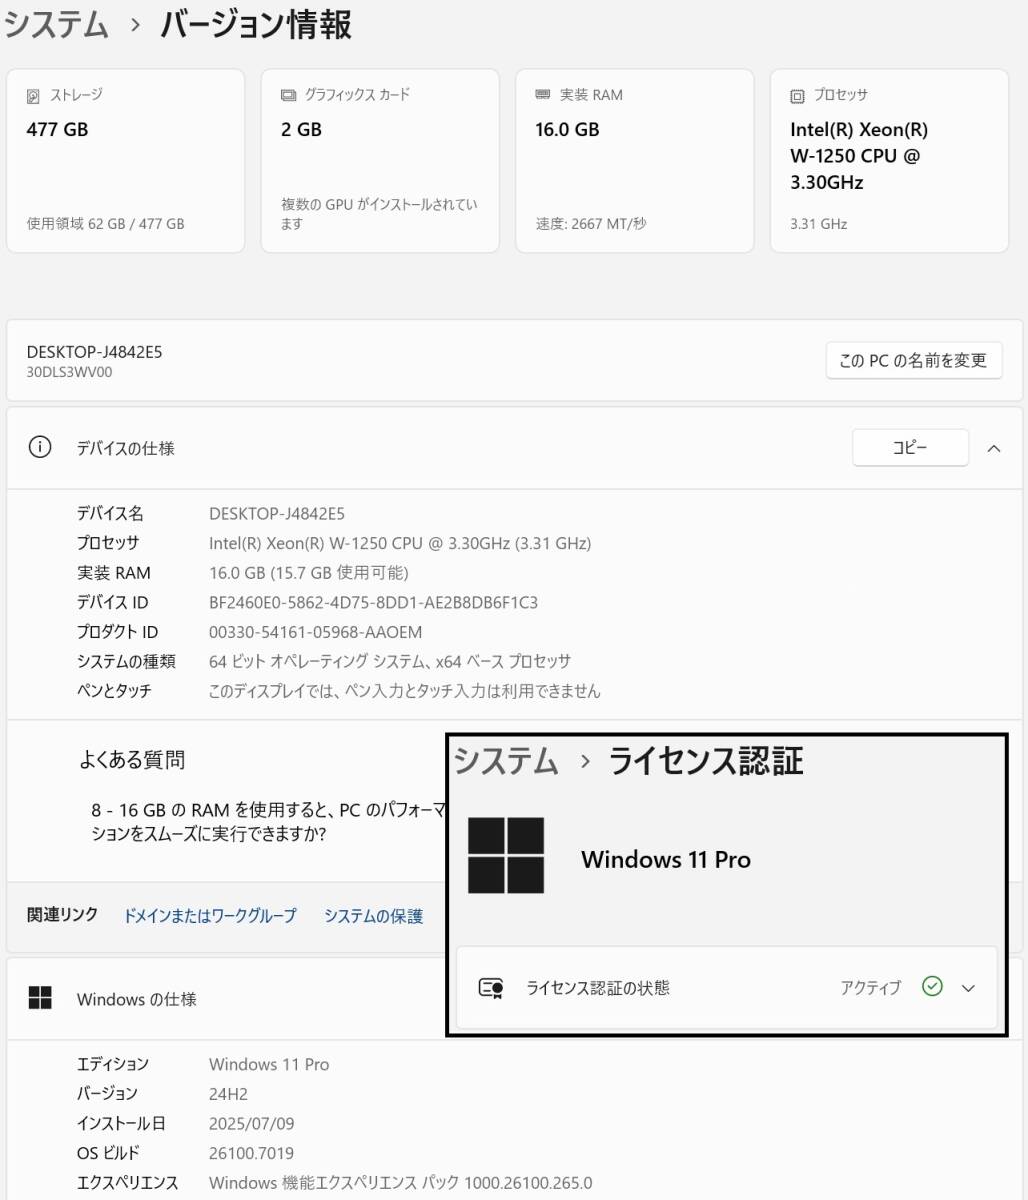Select the 16.0 GB (15.7 GB 使用可能) value

[308, 573]
